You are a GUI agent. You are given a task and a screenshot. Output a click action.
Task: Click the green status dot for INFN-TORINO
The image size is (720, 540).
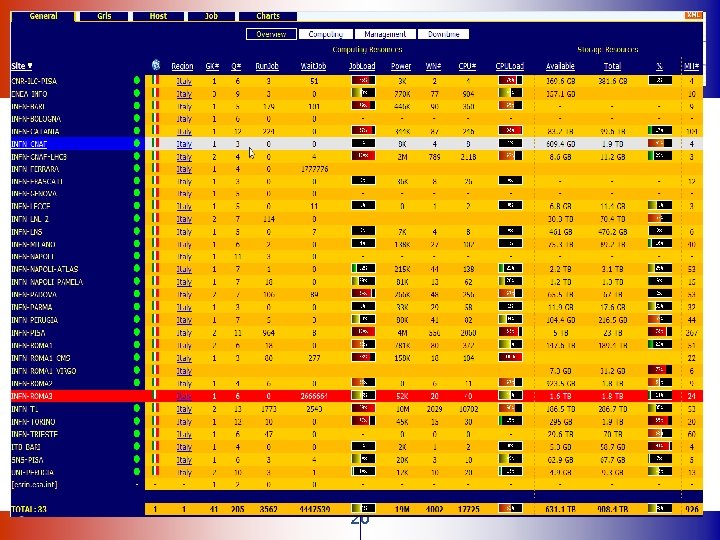tap(137, 421)
